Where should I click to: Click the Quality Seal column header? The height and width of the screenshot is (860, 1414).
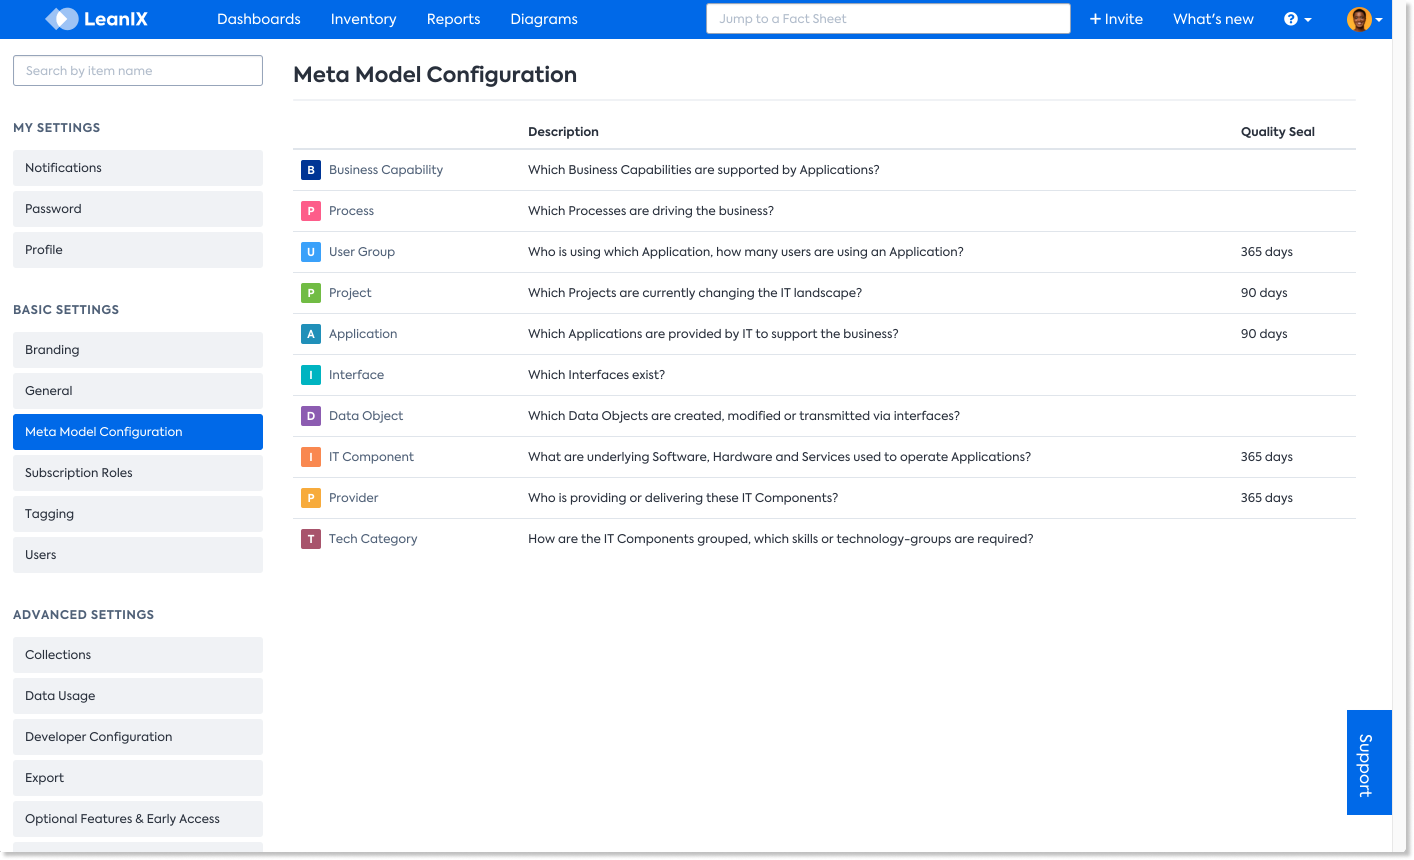click(x=1278, y=132)
